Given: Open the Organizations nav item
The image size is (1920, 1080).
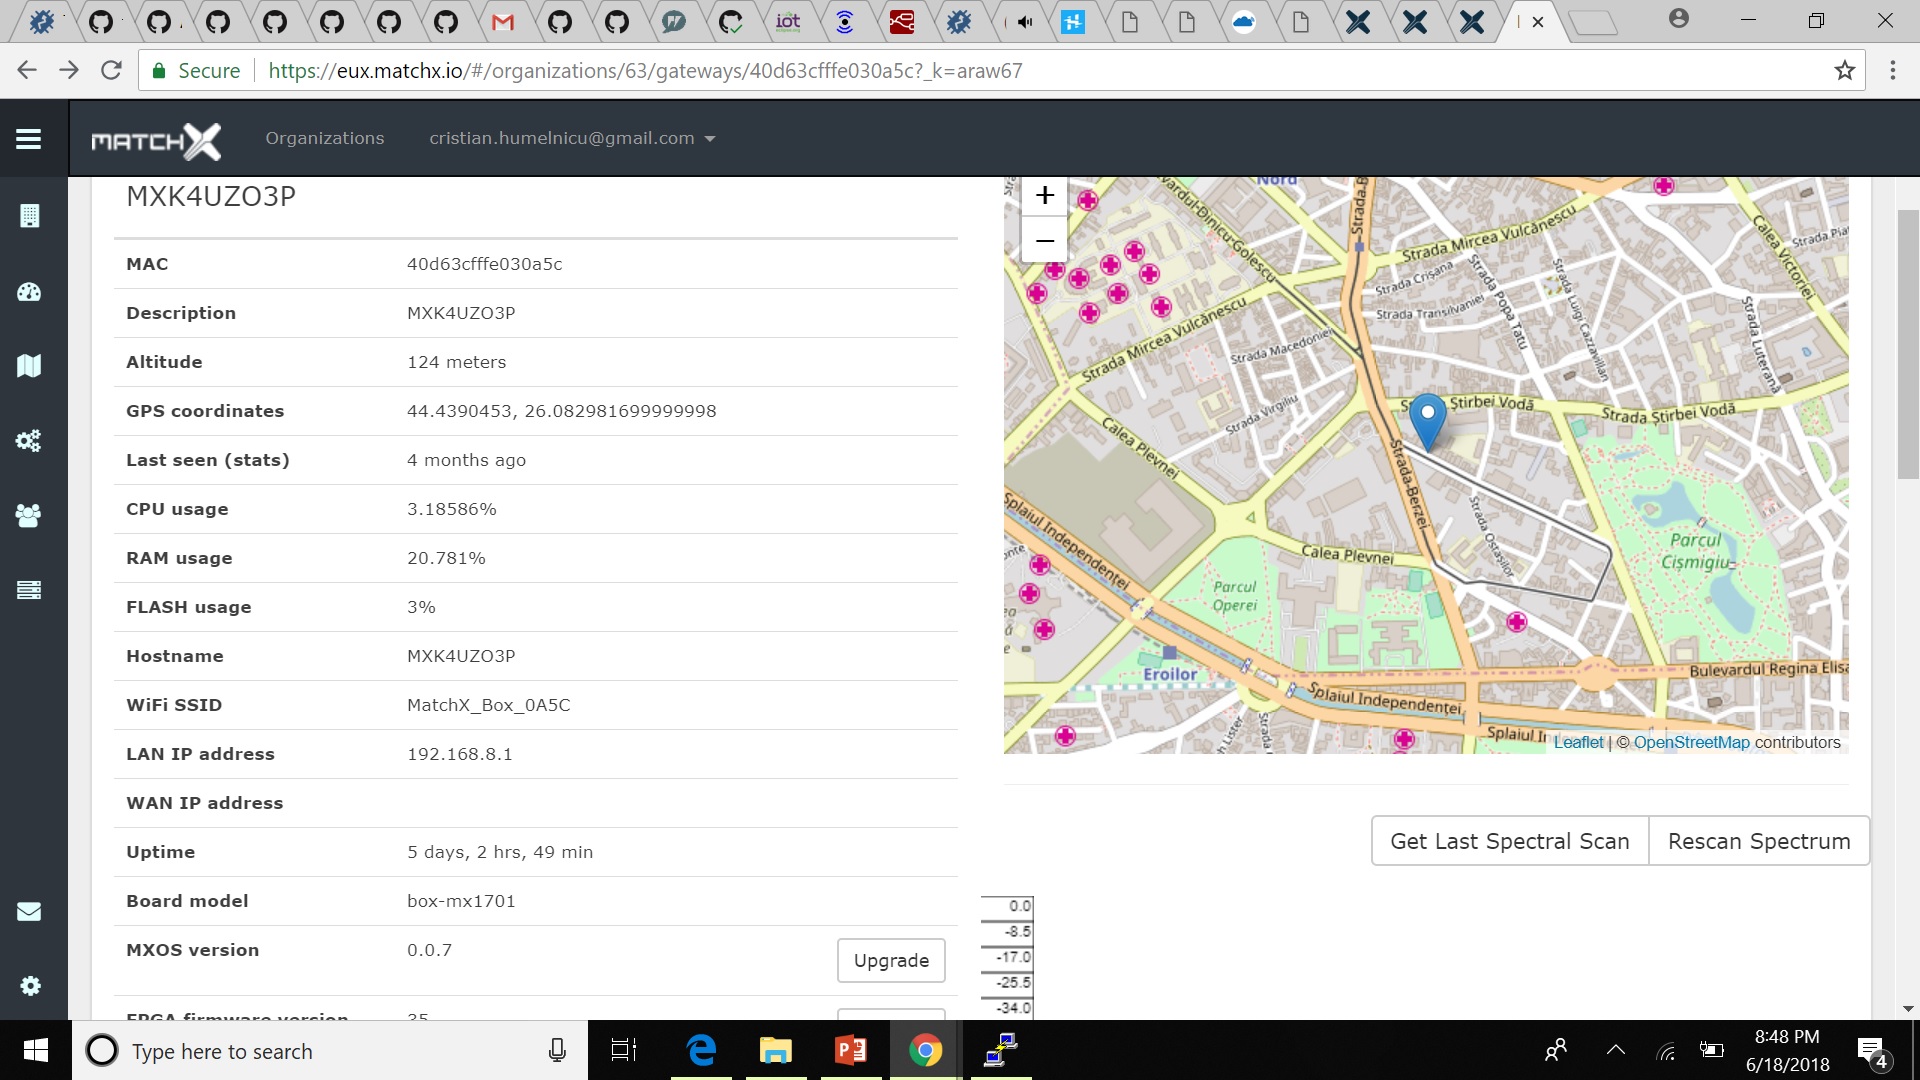Looking at the screenshot, I should tap(324, 138).
